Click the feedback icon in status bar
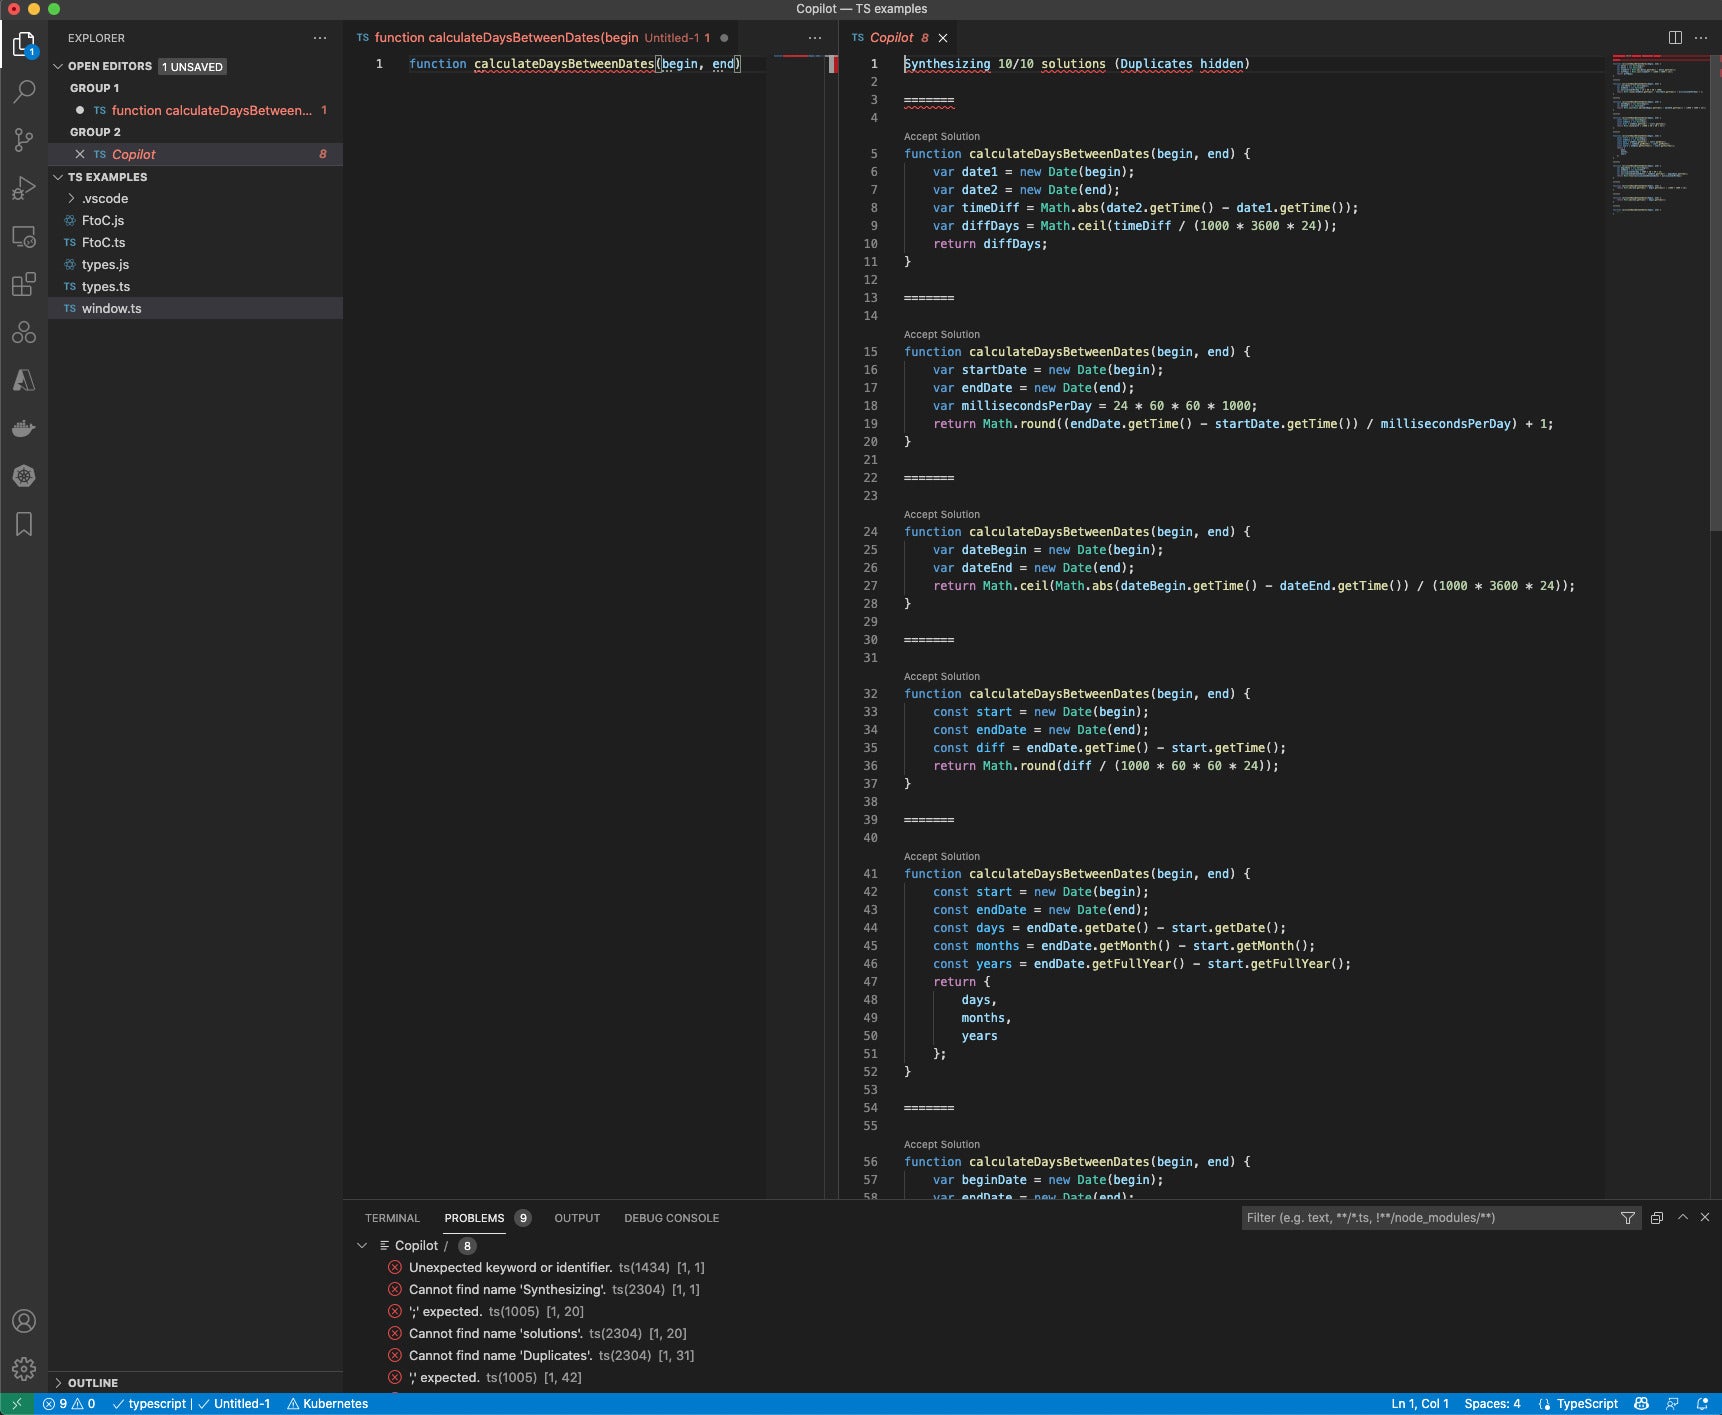Screen dimensions: 1722x1415 pos(1672,1404)
